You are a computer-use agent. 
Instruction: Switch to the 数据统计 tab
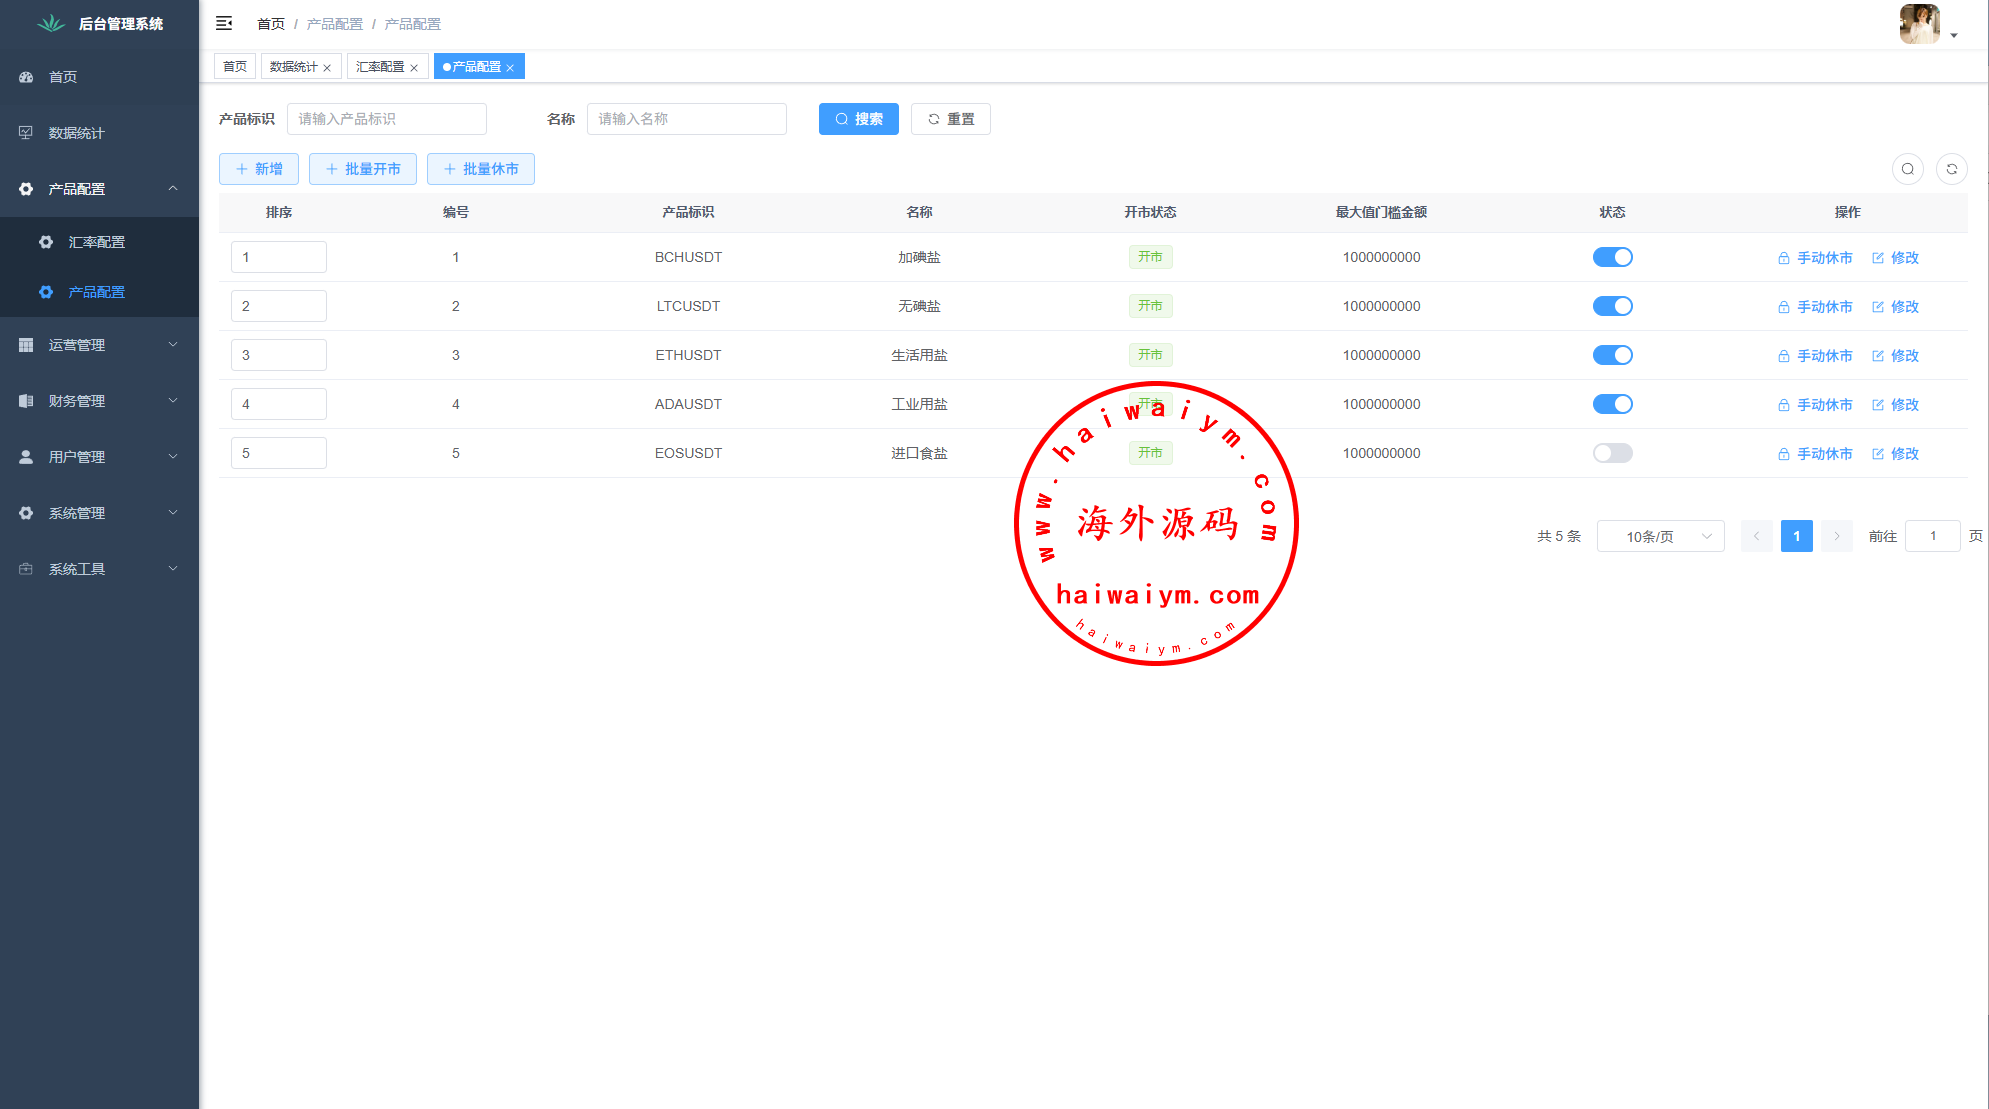[x=293, y=67]
